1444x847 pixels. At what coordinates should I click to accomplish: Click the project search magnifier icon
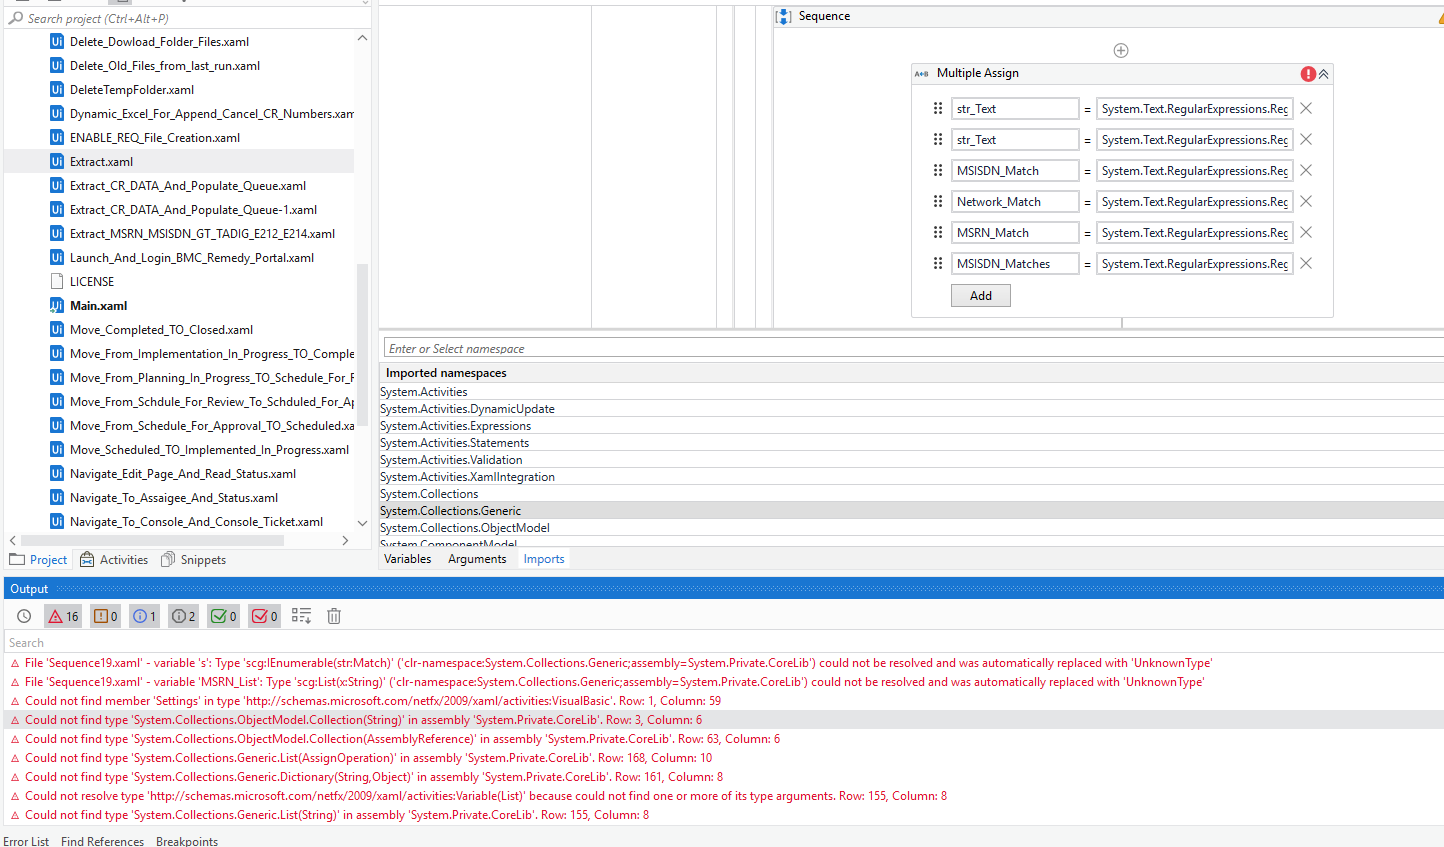pos(16,18)
